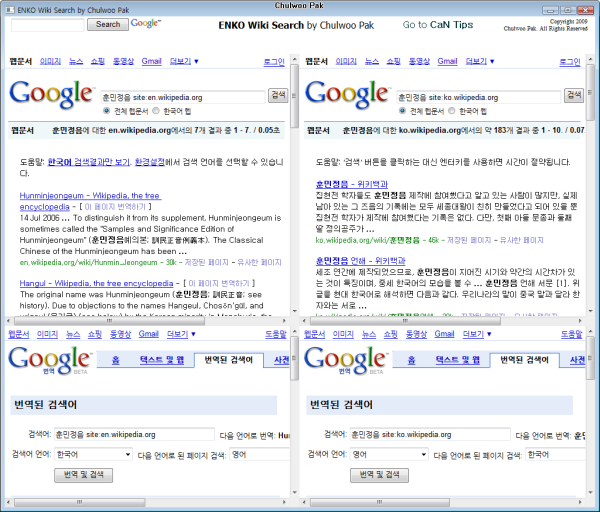Open 쇼핑 link in bottom-right pane
This screenshot has width=600, height=512.
pyautogui.click(x=391, y=334)
